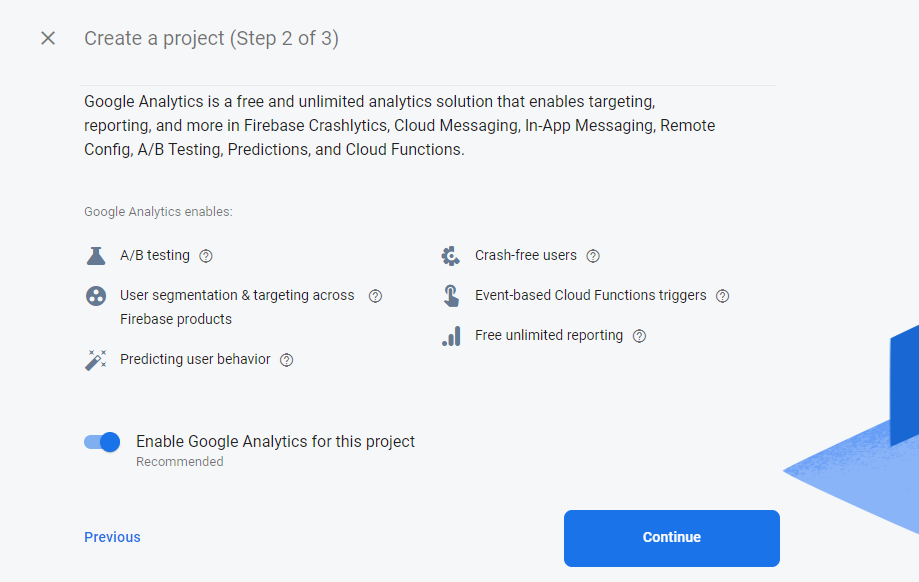Click the crash-free users icon
Image resolution: width=919 pixels, height=582 pixels.
click(x=451, y=255)
